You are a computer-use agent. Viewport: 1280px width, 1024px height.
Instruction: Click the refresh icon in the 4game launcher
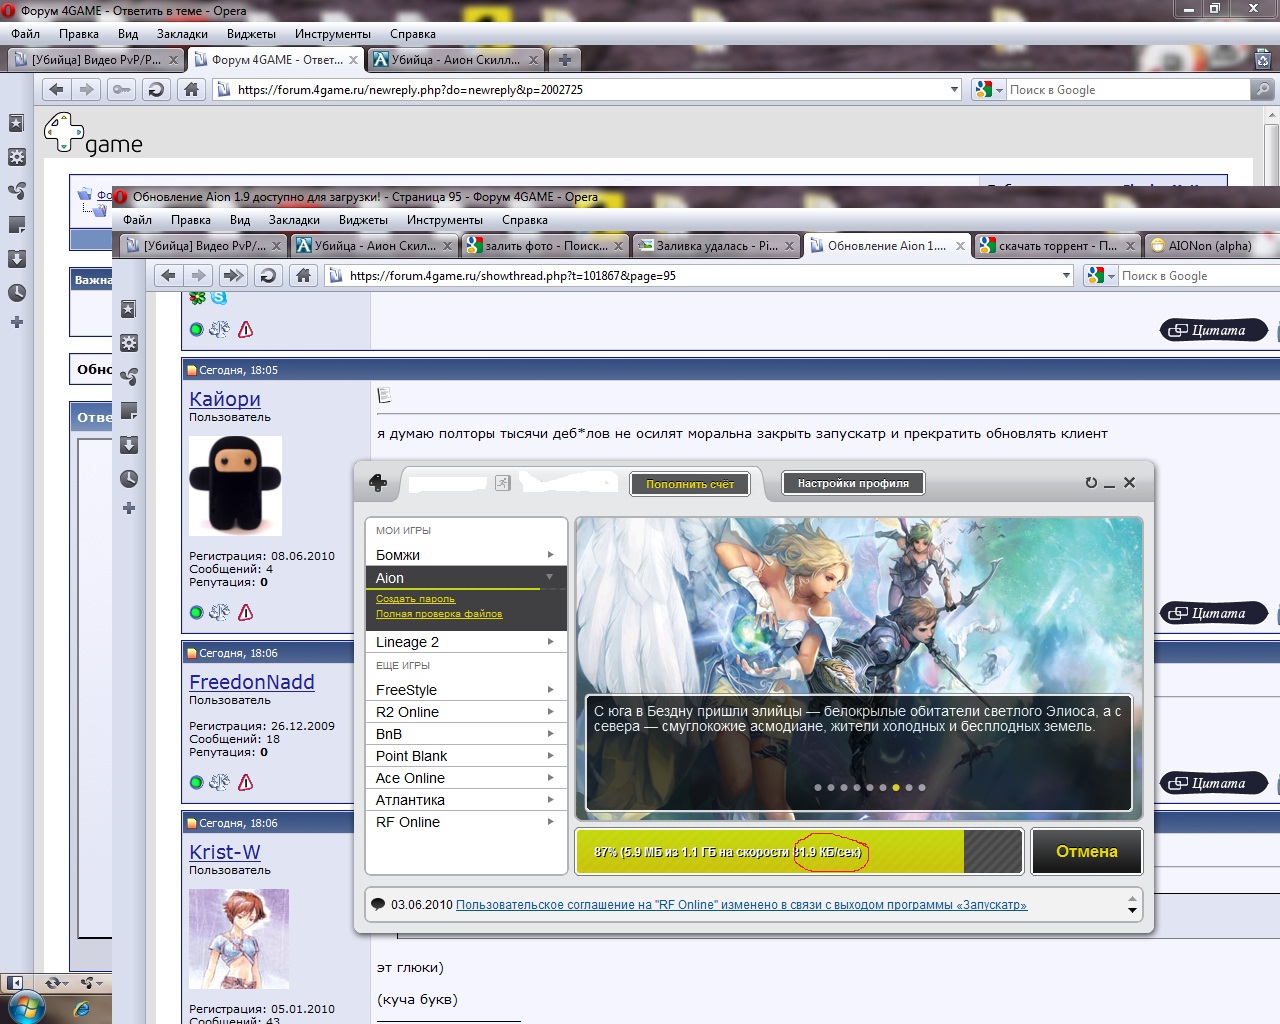(x=1091, y=482)
